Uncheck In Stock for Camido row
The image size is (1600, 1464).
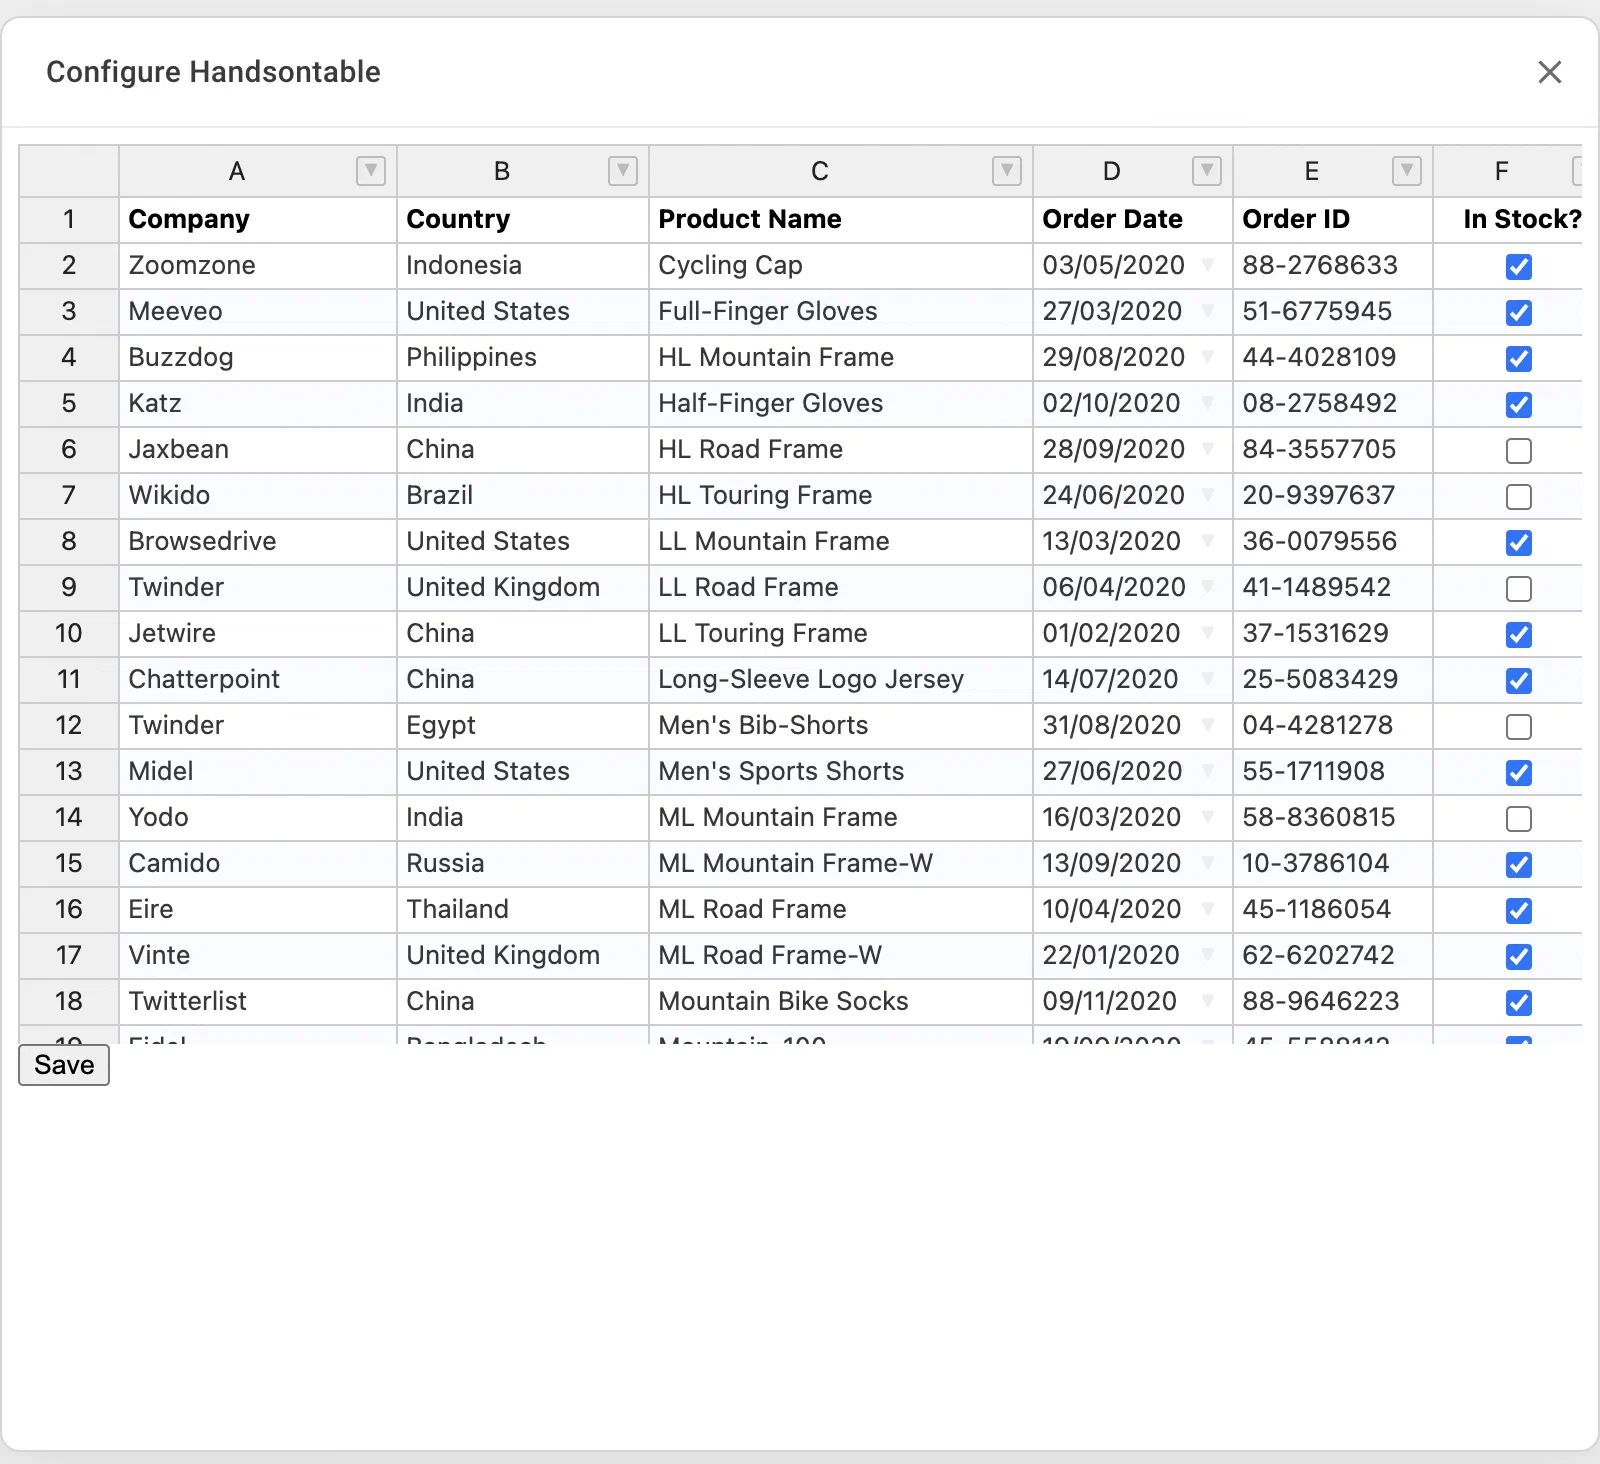click(1519, 865)
